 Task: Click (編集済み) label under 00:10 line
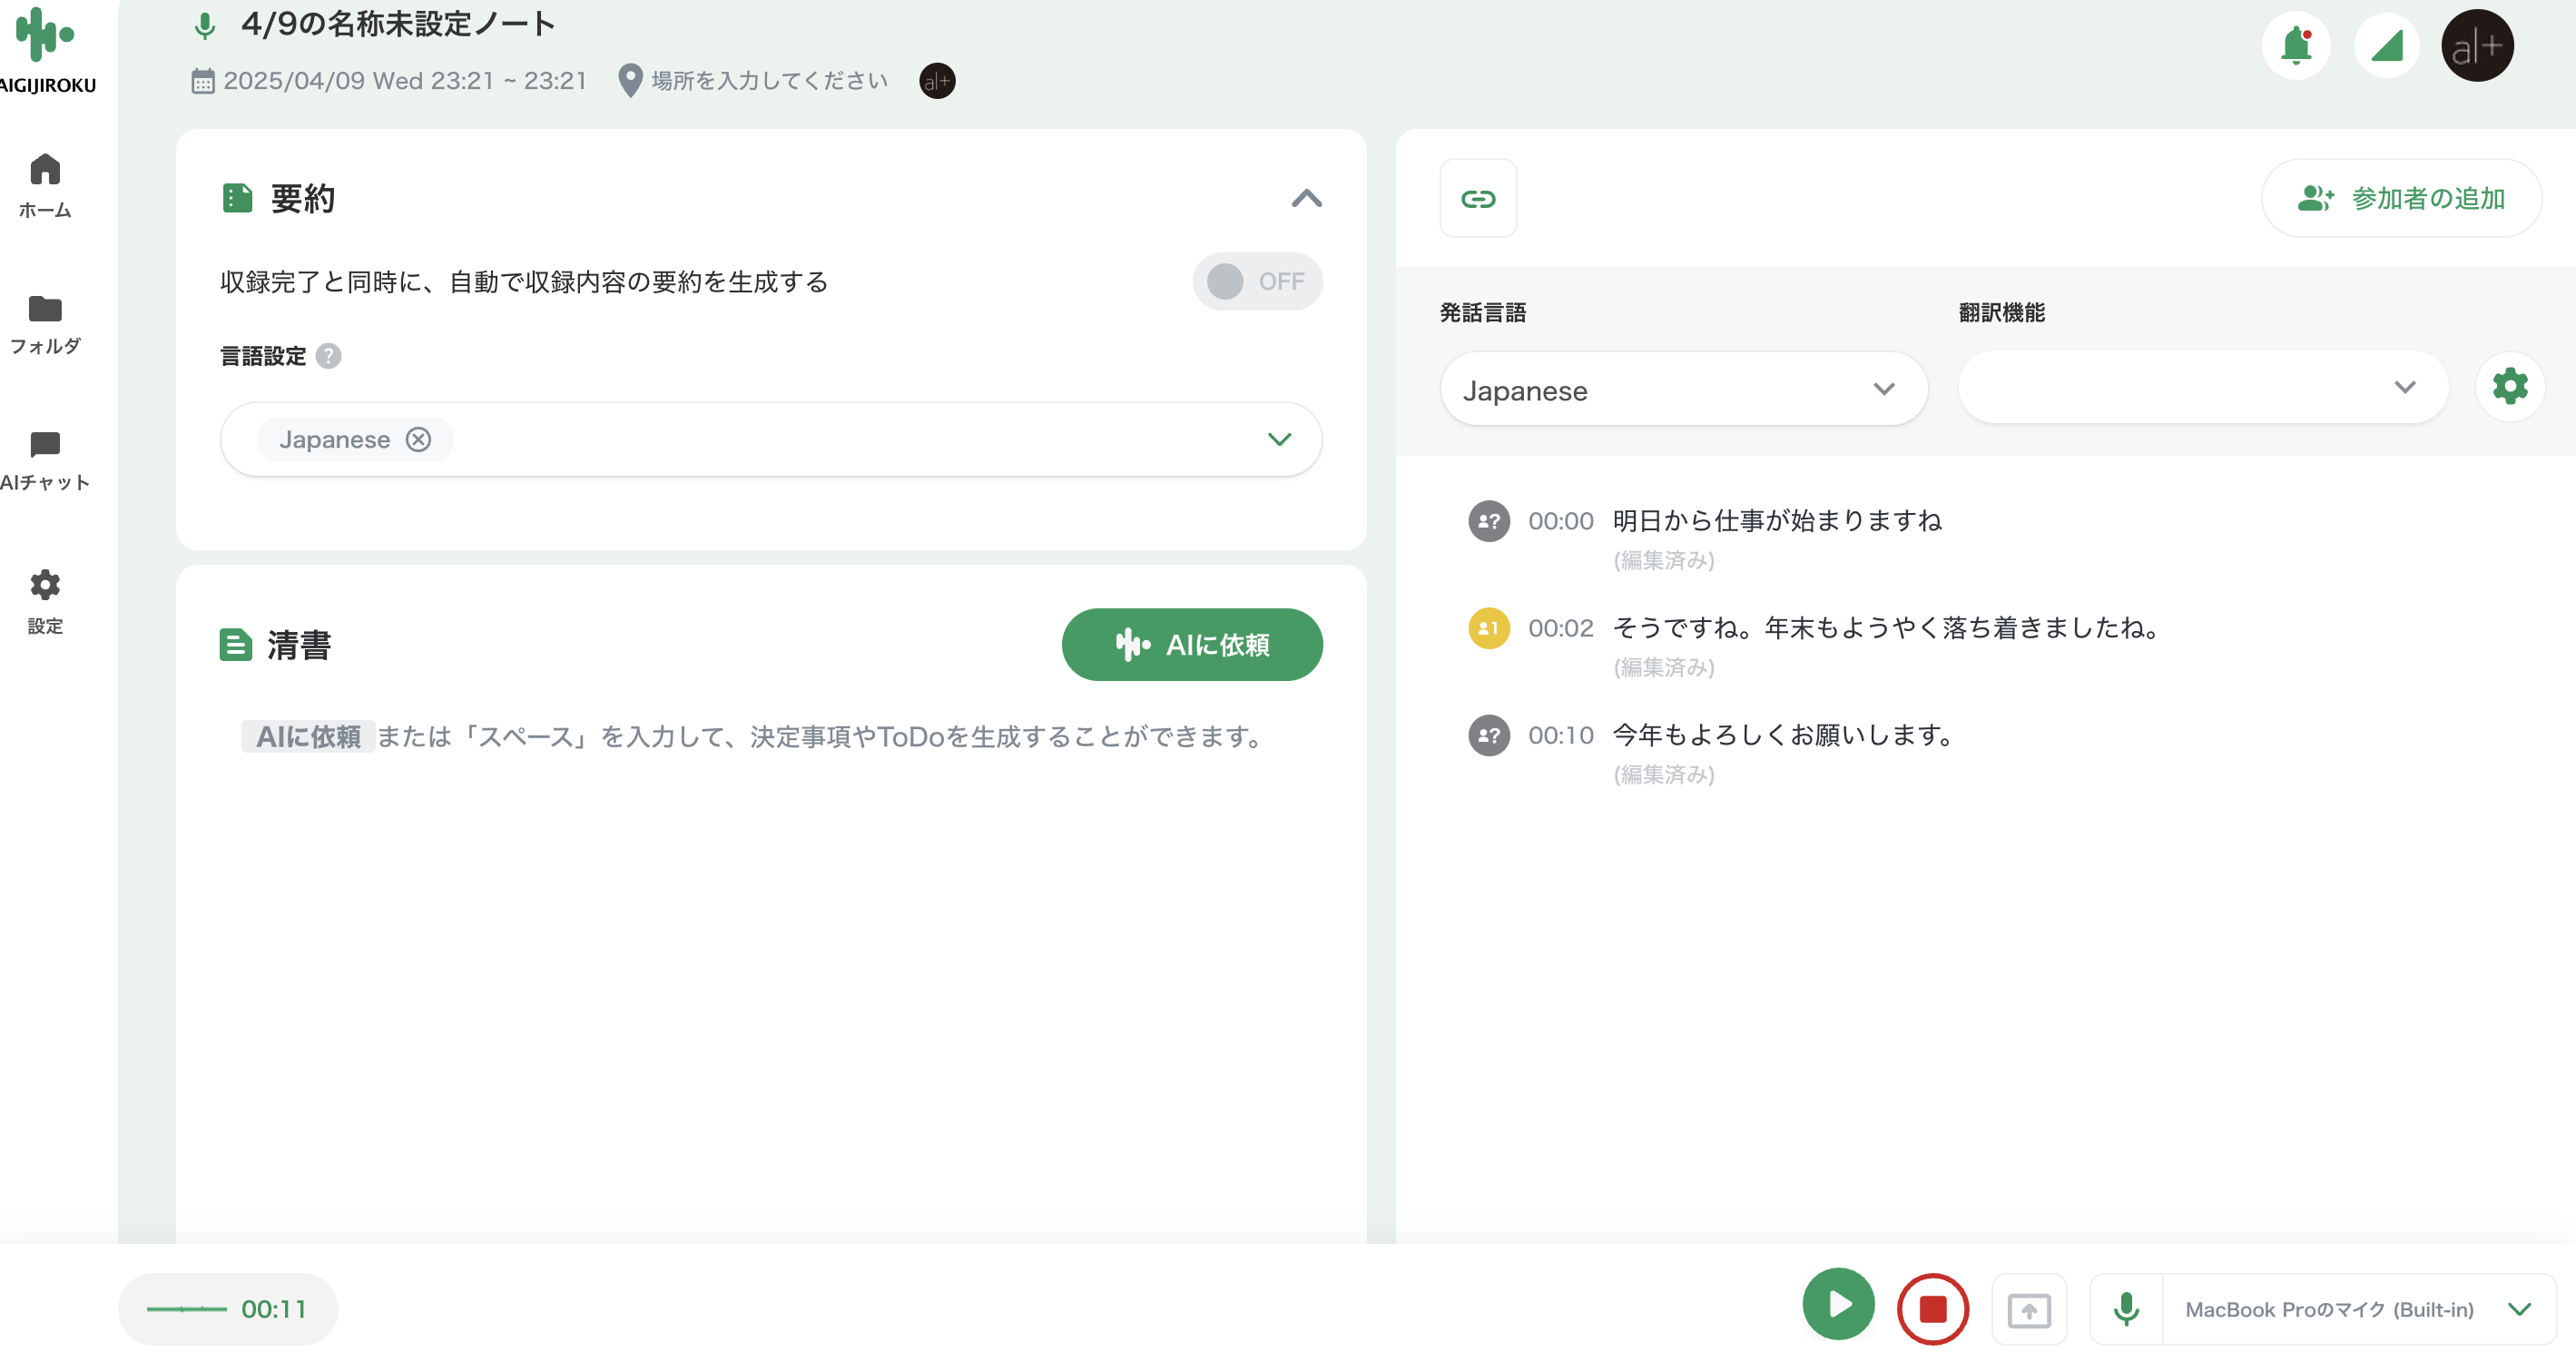tap(1664, 775)
